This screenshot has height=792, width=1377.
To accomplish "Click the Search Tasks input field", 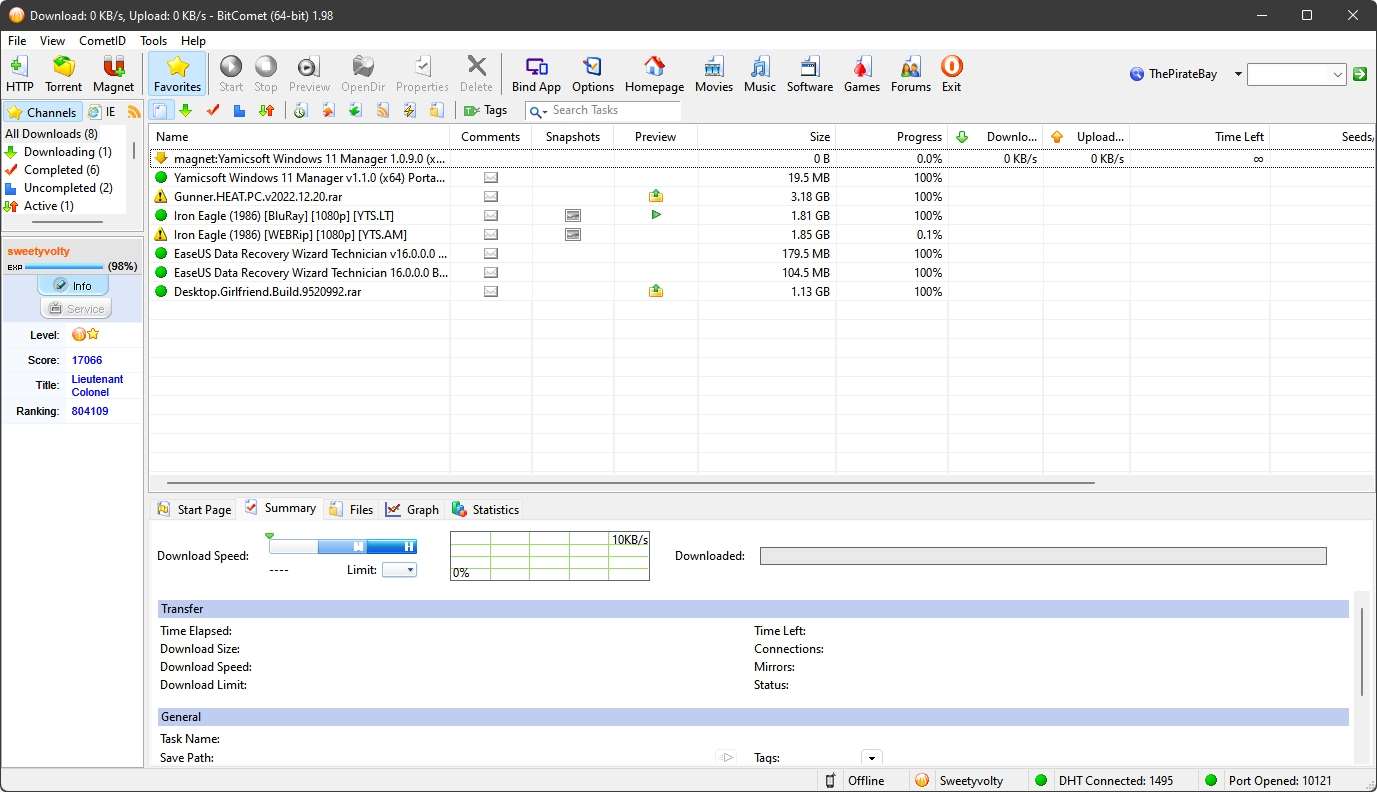I will point(612,111).
